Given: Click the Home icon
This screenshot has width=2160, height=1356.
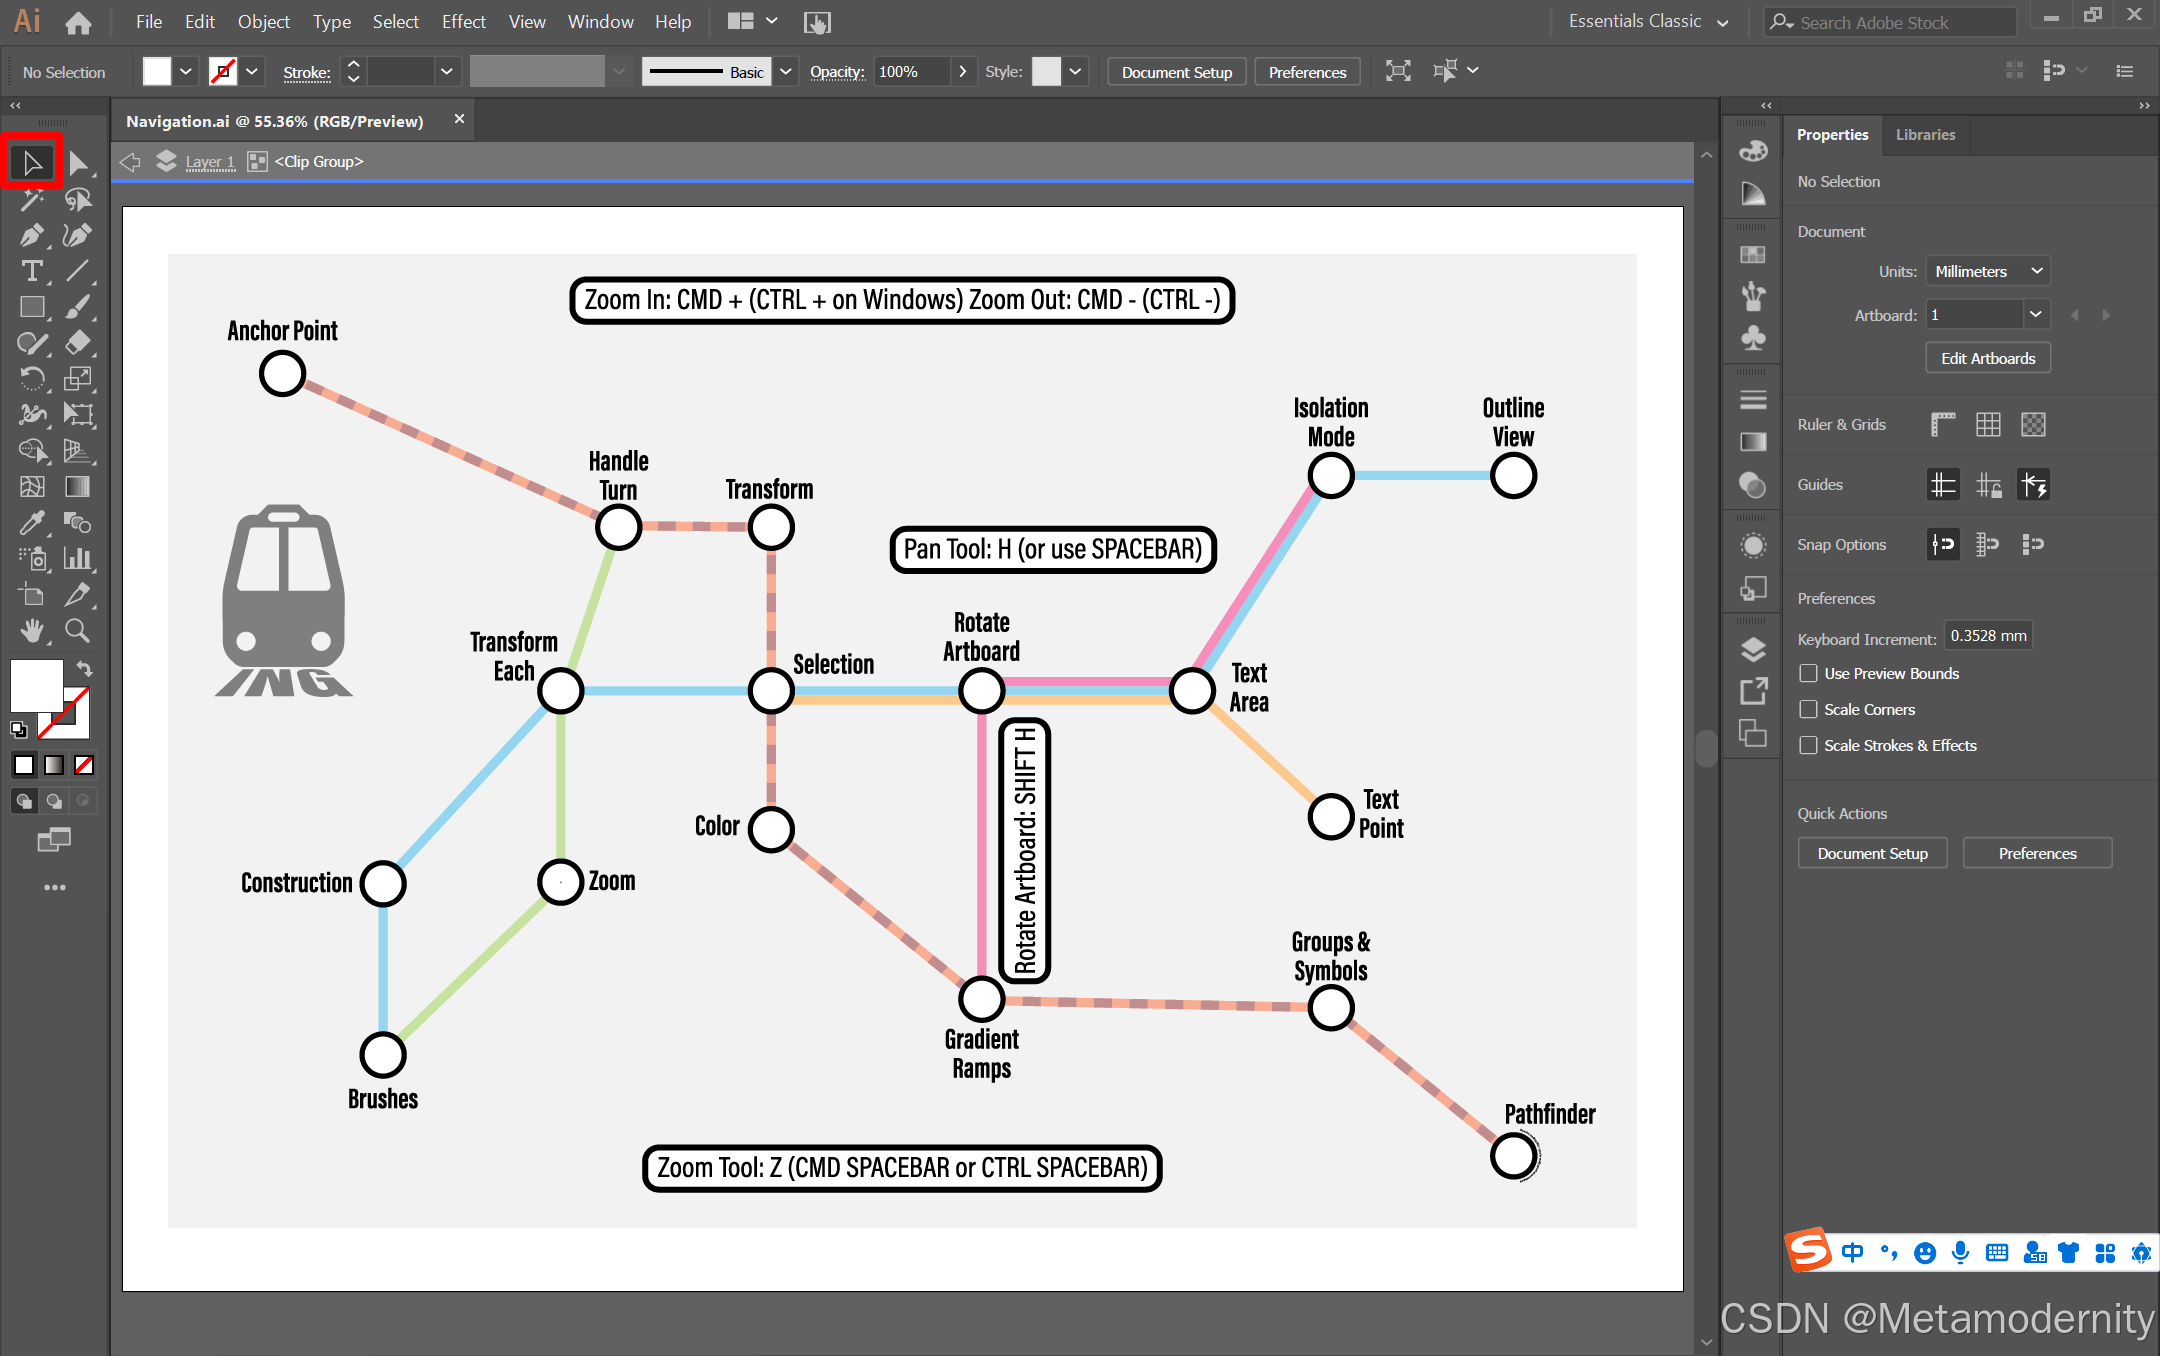Looking at the screenshot, I should pos(78,22).
